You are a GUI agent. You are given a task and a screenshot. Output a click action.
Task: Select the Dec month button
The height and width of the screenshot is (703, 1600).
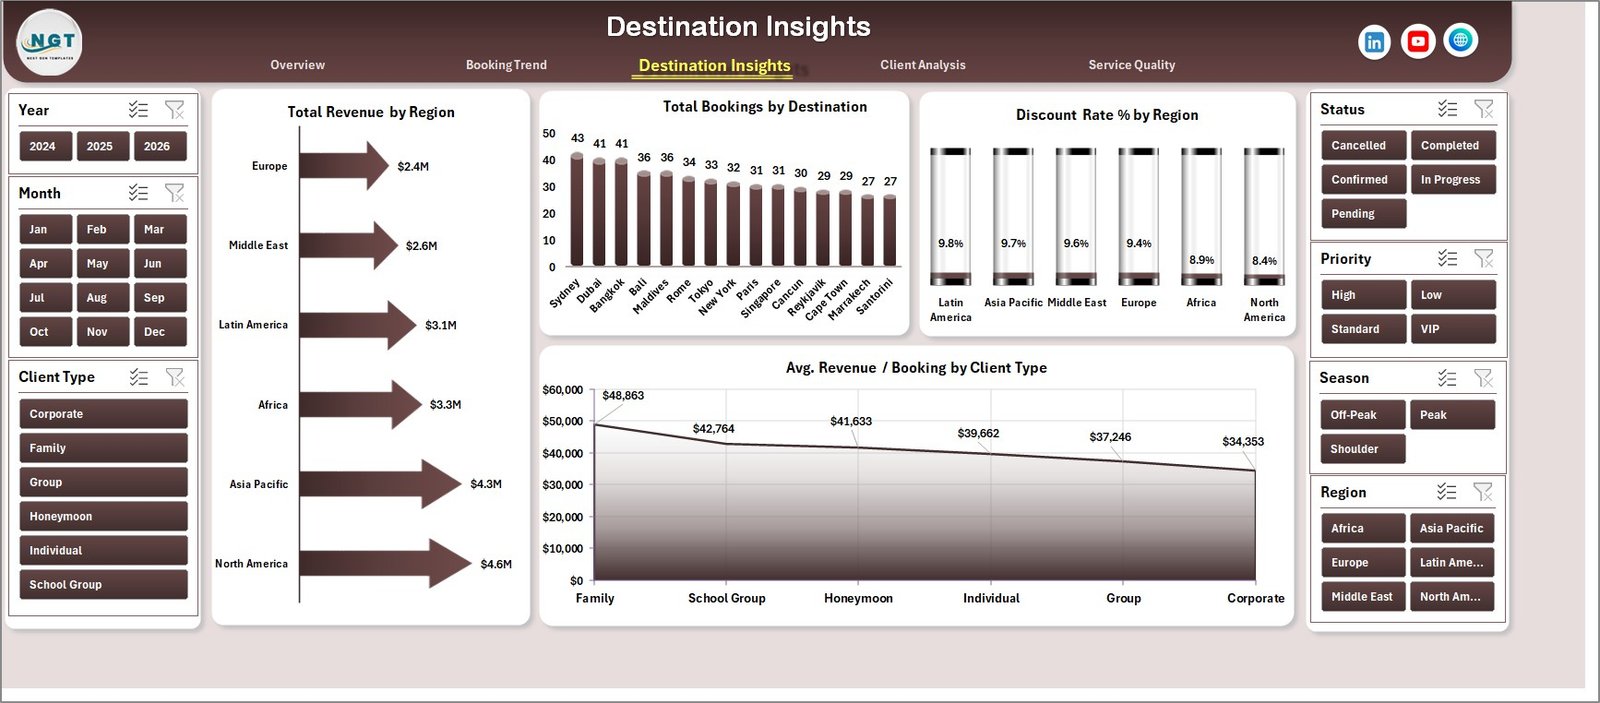tap(160, 331)
